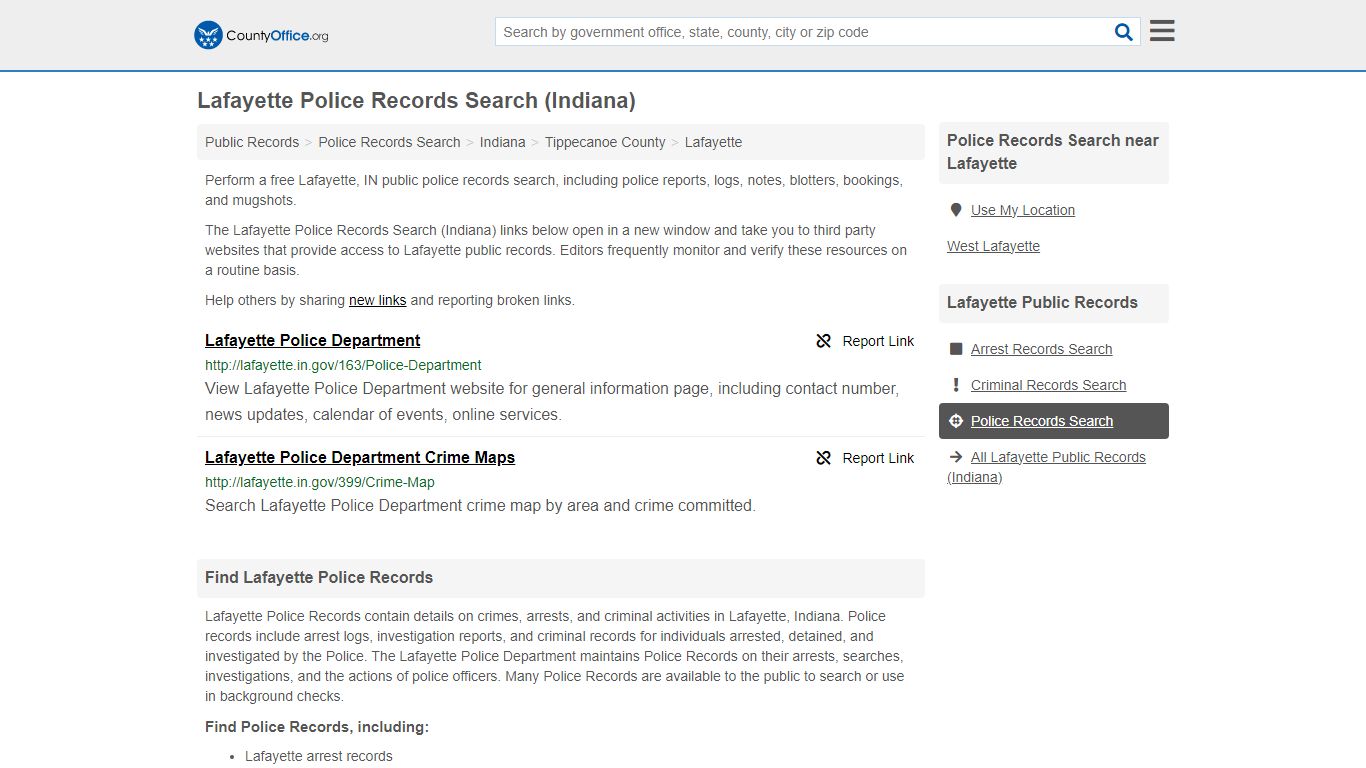Open the West Lafayette link
The image size is (1366, 768).
pos(993,246)
